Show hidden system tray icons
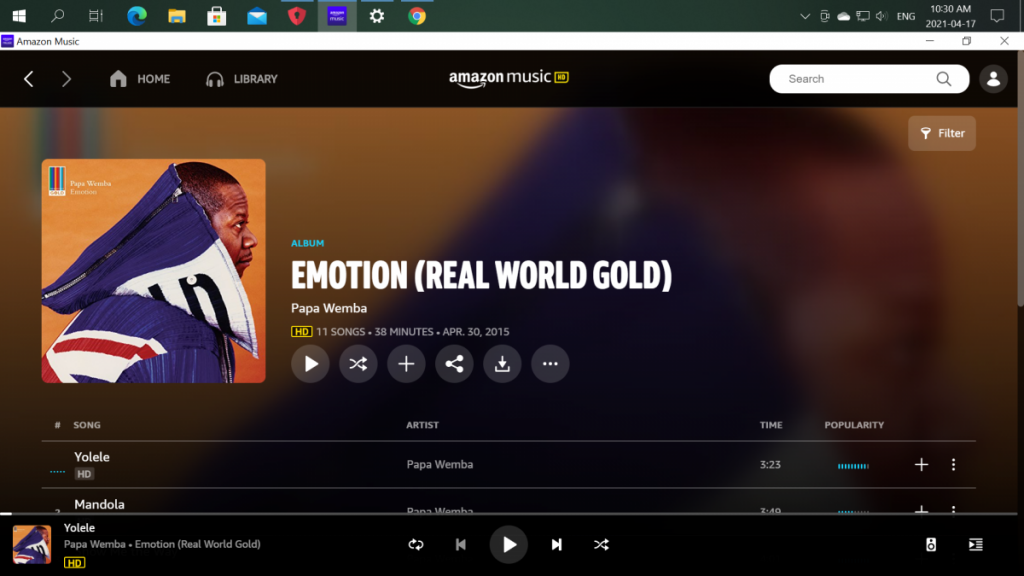This screenshot has height=576, width=1024. tap(805, 16)
